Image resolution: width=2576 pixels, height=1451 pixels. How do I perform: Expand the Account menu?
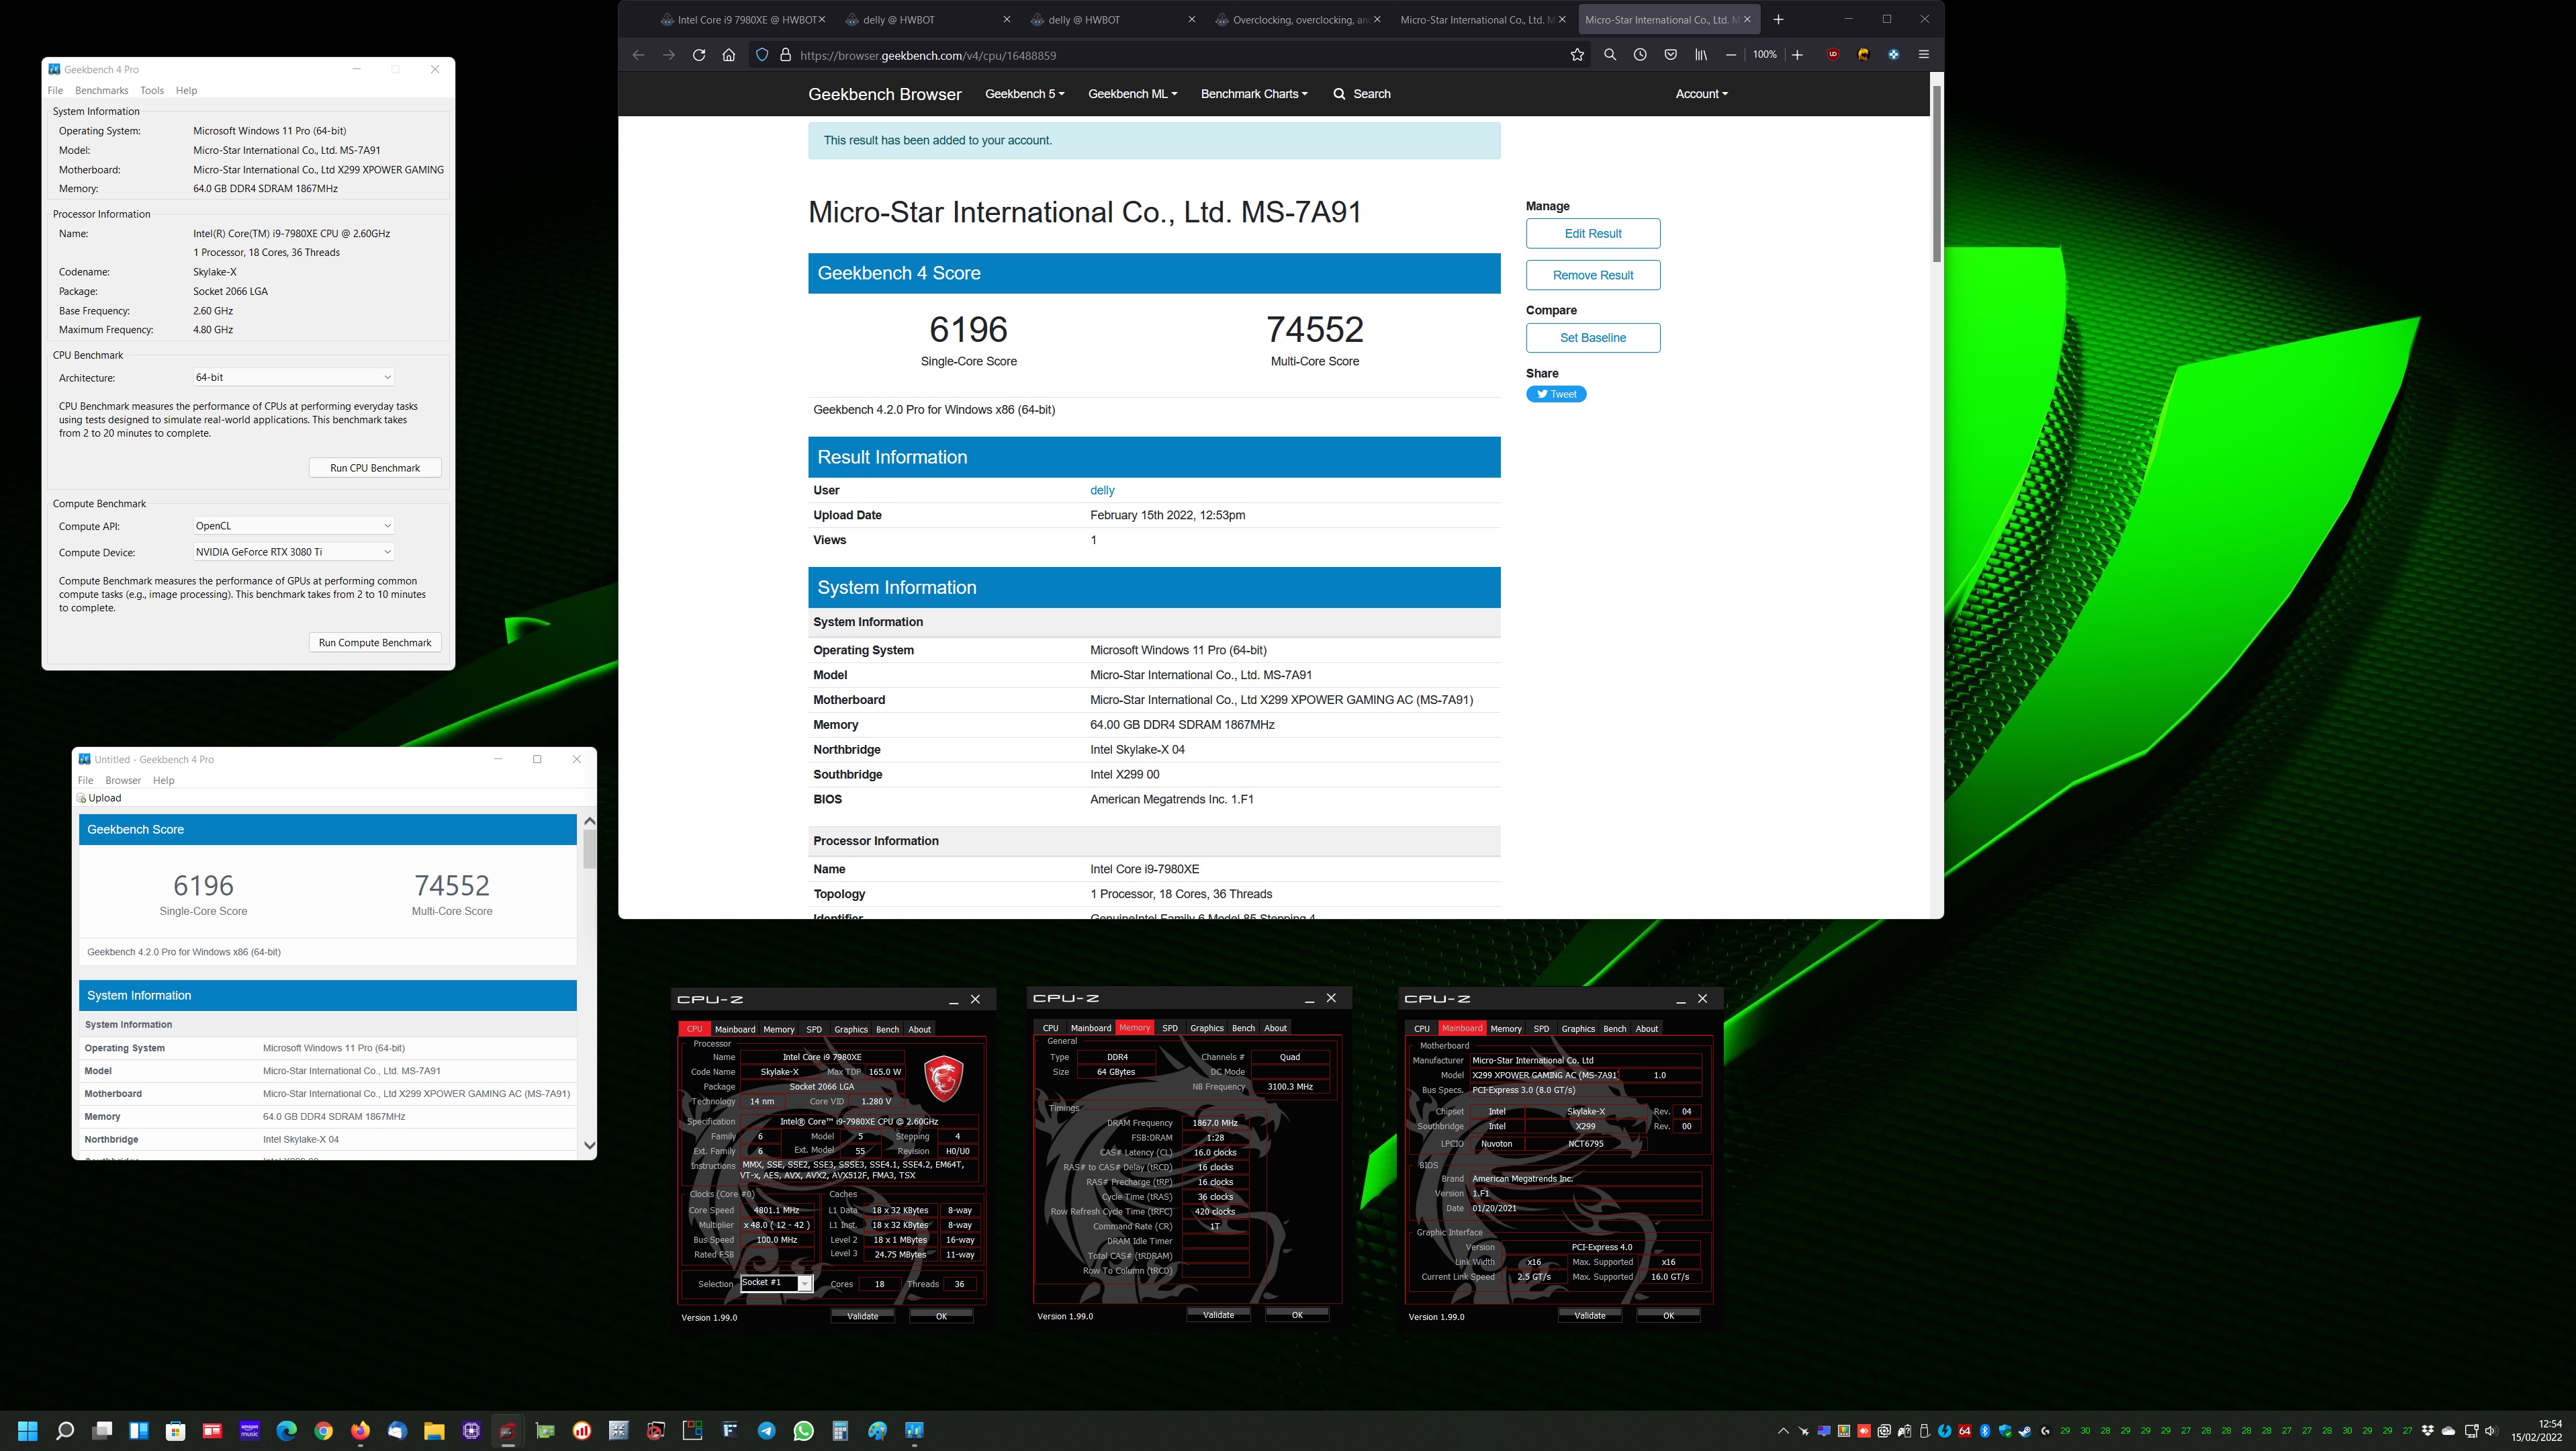click(x=1701, y=94)
